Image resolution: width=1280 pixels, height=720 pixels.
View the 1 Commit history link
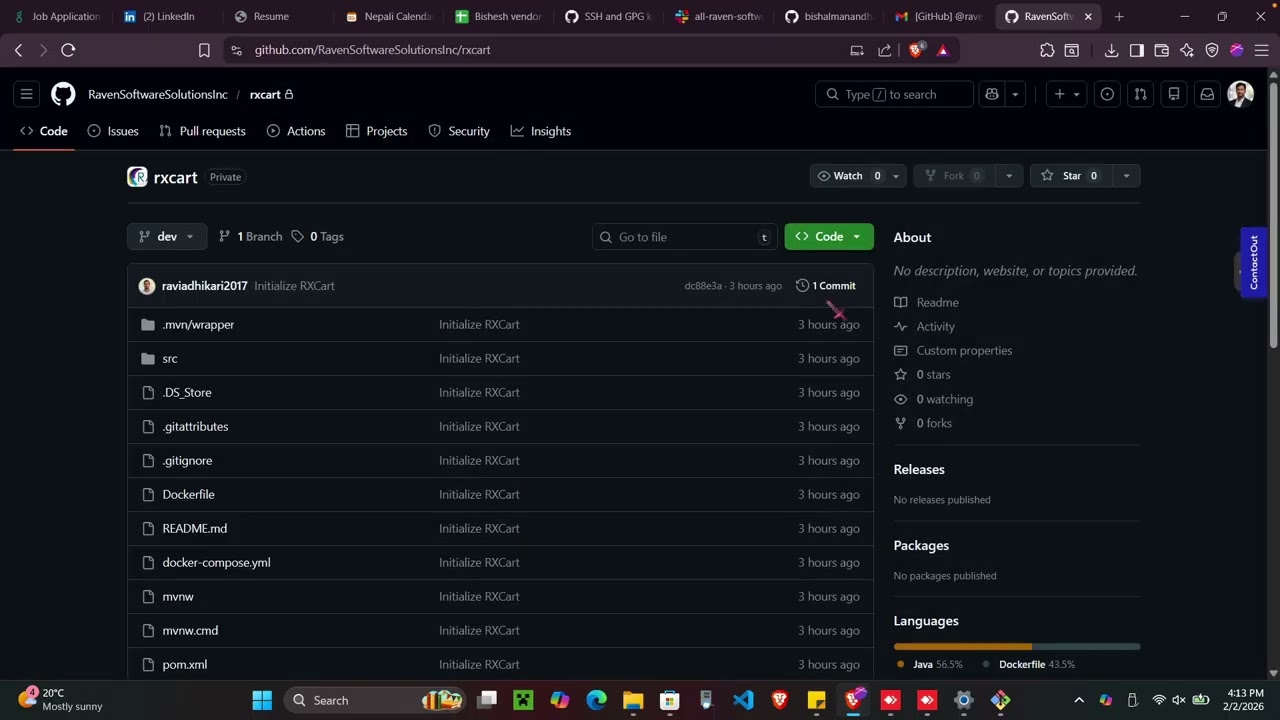(x=826, y=286)
